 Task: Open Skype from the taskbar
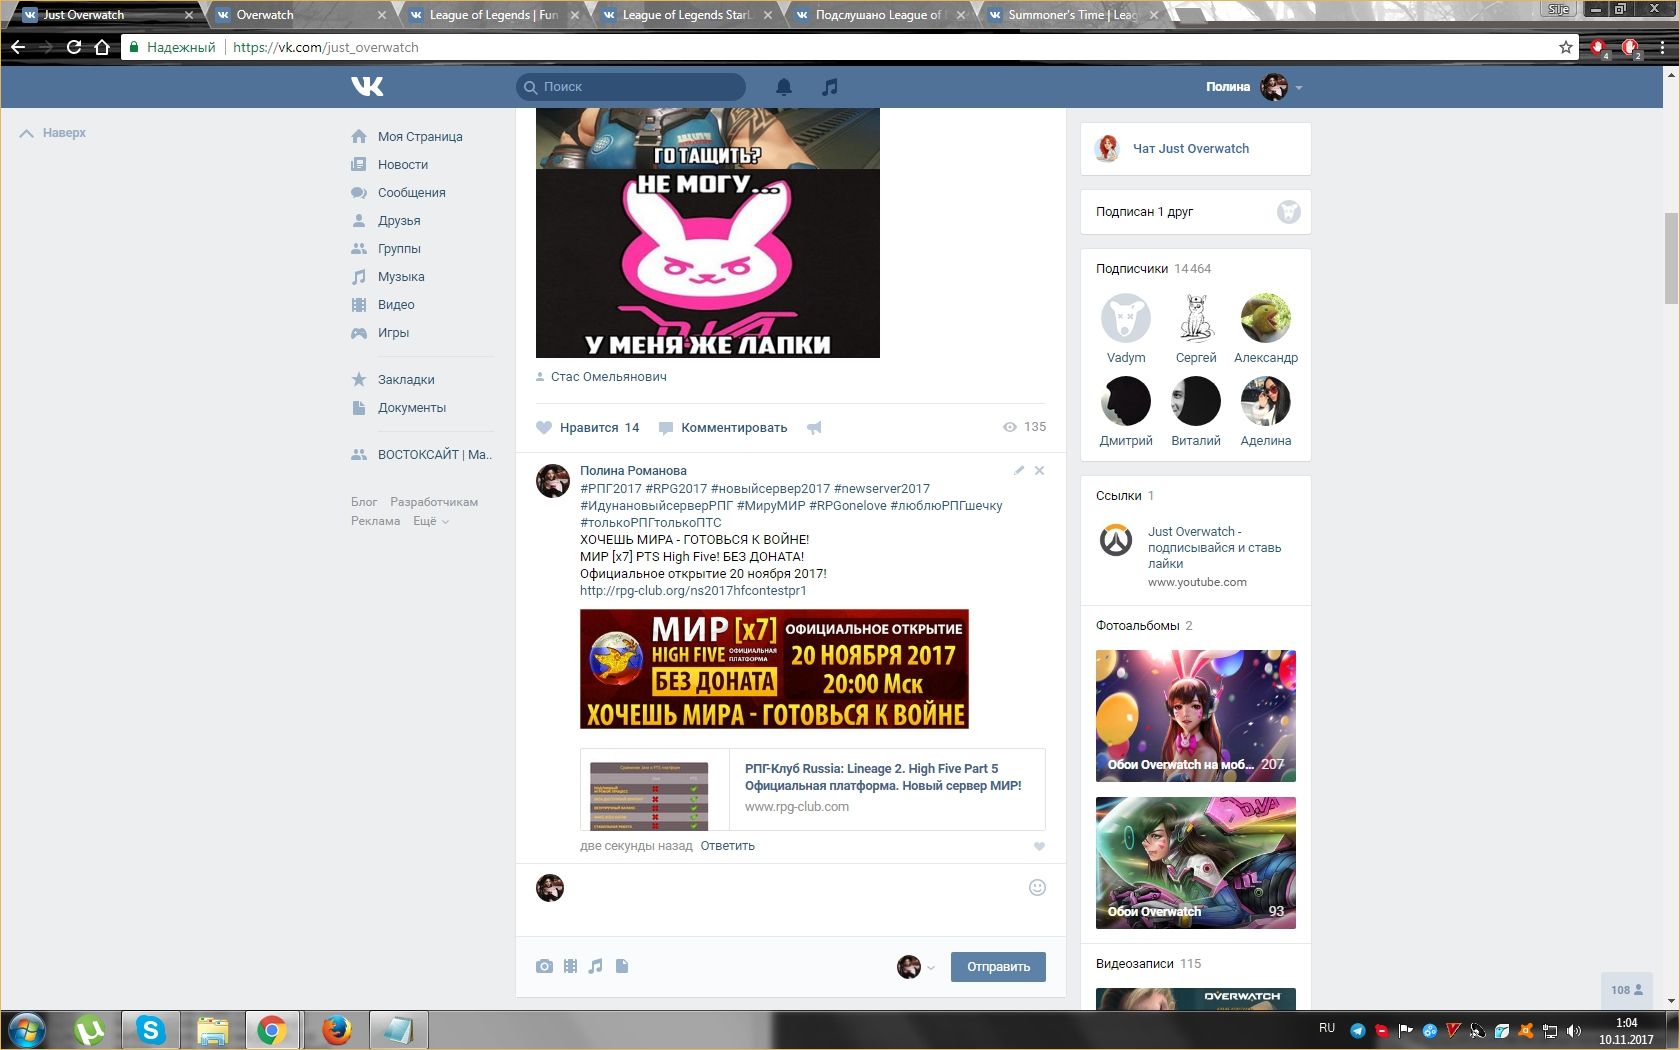pos(151,1030)
